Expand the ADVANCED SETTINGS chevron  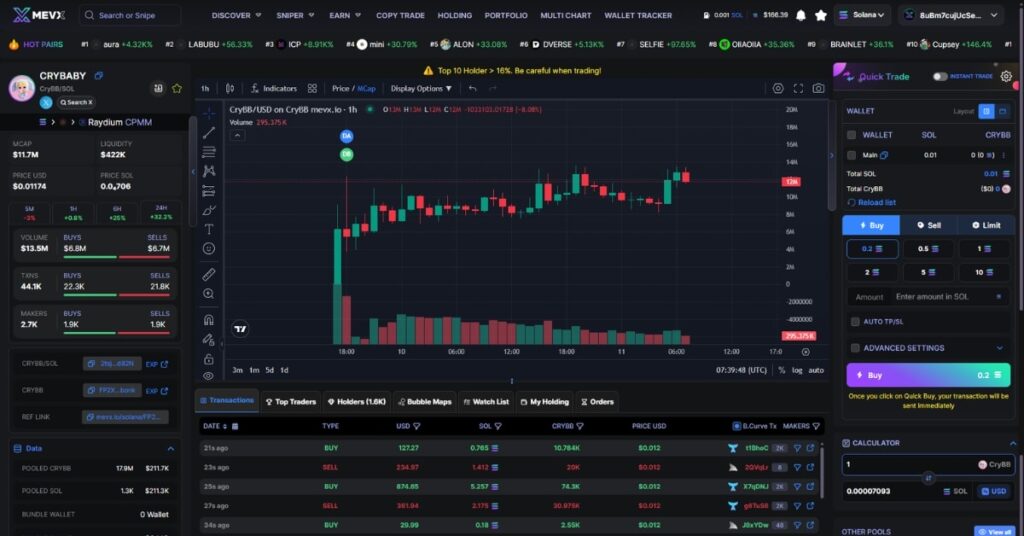(x=999, y=348)
